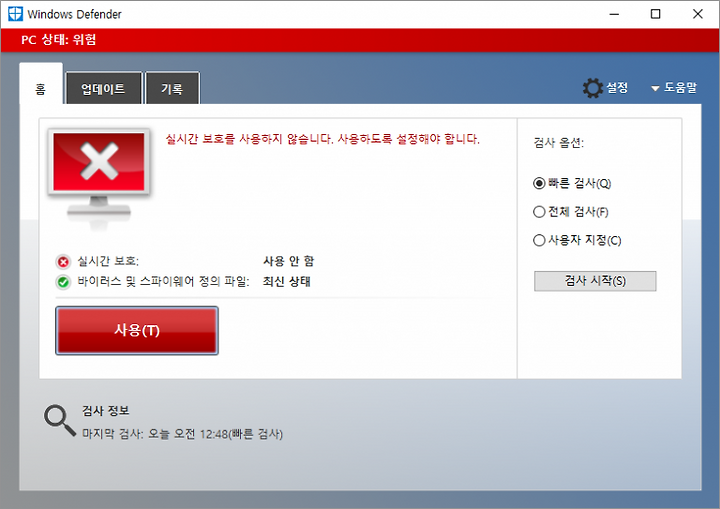Click the 사용 안 함 status value

pyautogui.click(x=288, y=261)
